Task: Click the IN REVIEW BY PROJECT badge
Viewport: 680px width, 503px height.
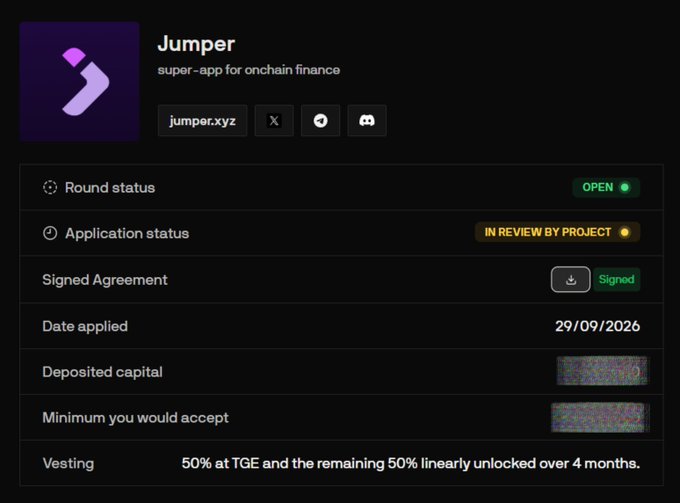Action: [x=557, y=232]
